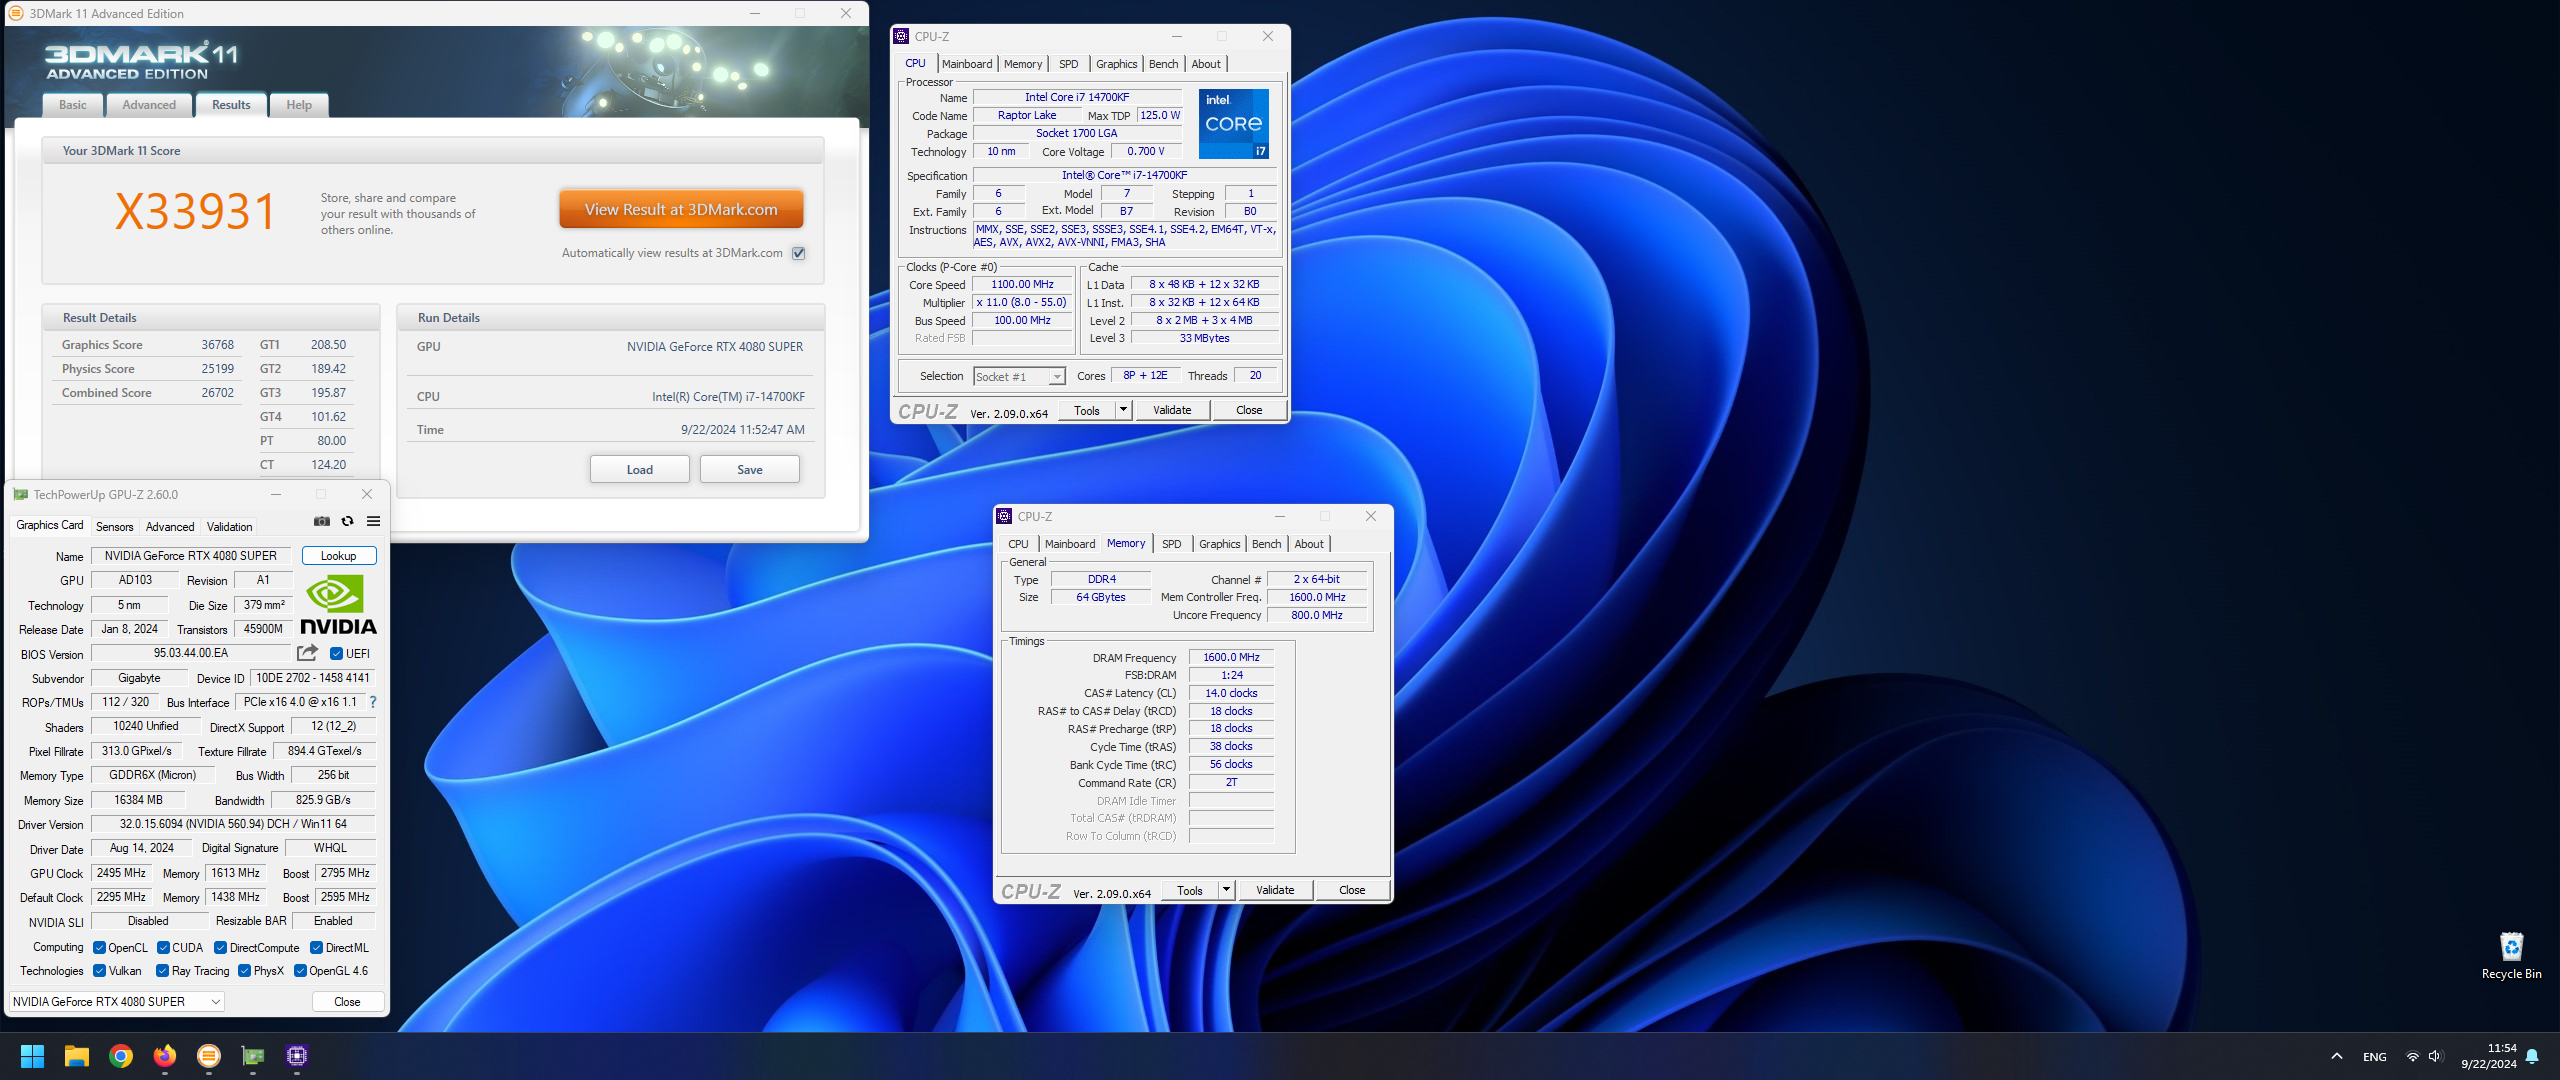Open SPD tab in Memory CPU-Z window
2560x1080 pixels.
coord(1171,544)
